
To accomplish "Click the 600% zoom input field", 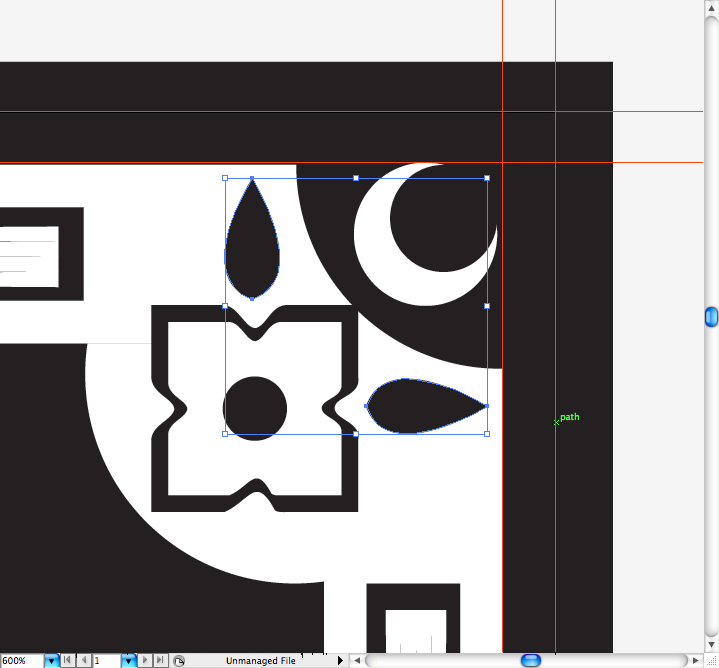I will 22,661.
